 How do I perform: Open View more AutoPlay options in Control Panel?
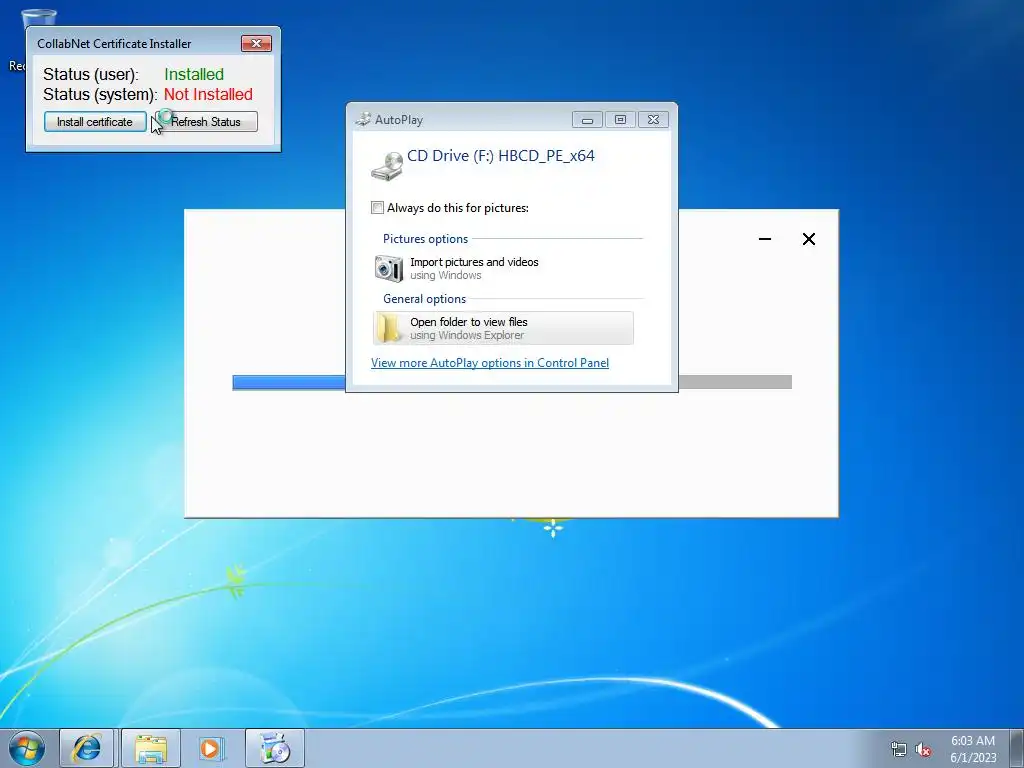click(x=490, y=363)
